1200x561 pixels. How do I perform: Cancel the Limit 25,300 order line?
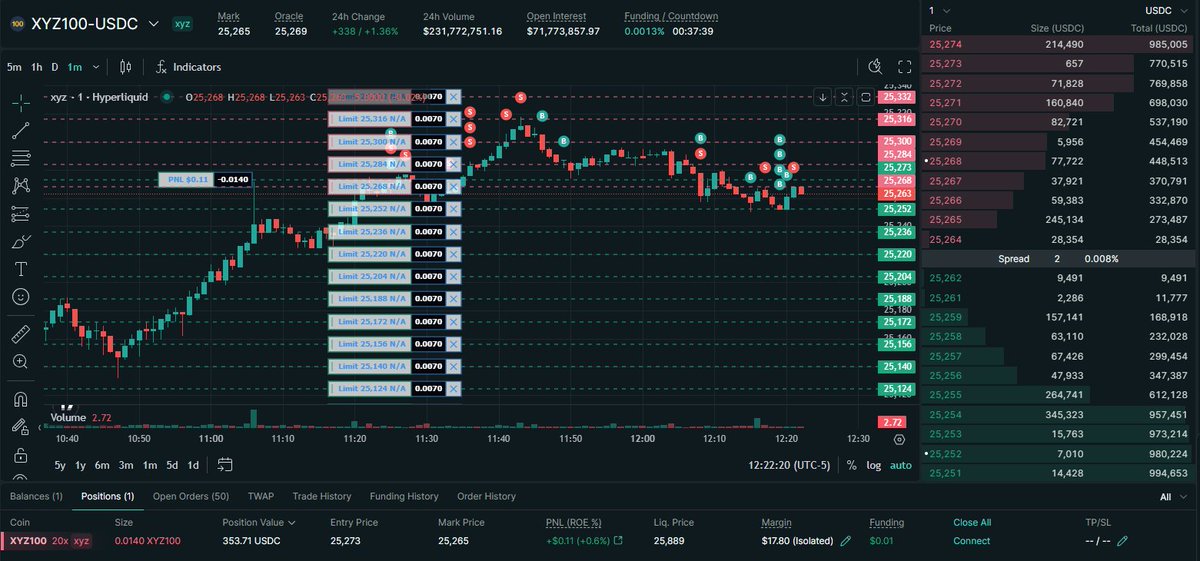pyautogui.click(x=454, y=142)
